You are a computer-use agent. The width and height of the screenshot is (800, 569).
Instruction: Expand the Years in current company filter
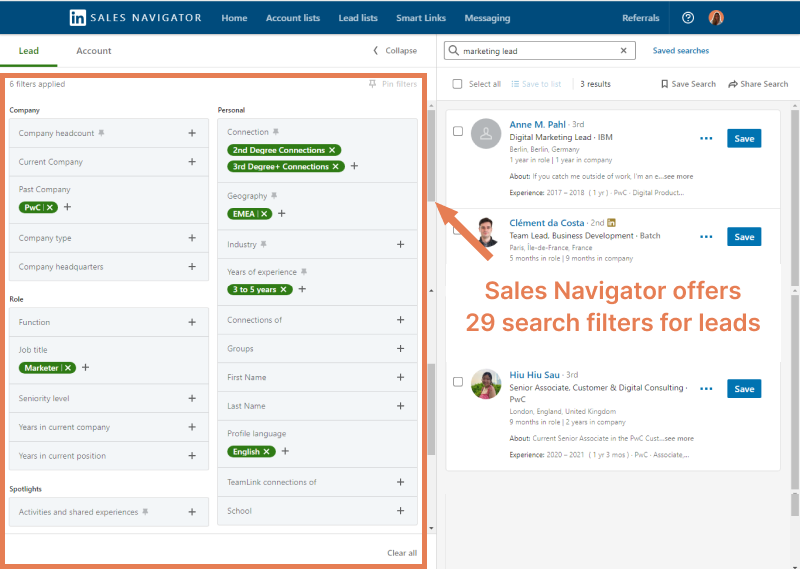192,427
